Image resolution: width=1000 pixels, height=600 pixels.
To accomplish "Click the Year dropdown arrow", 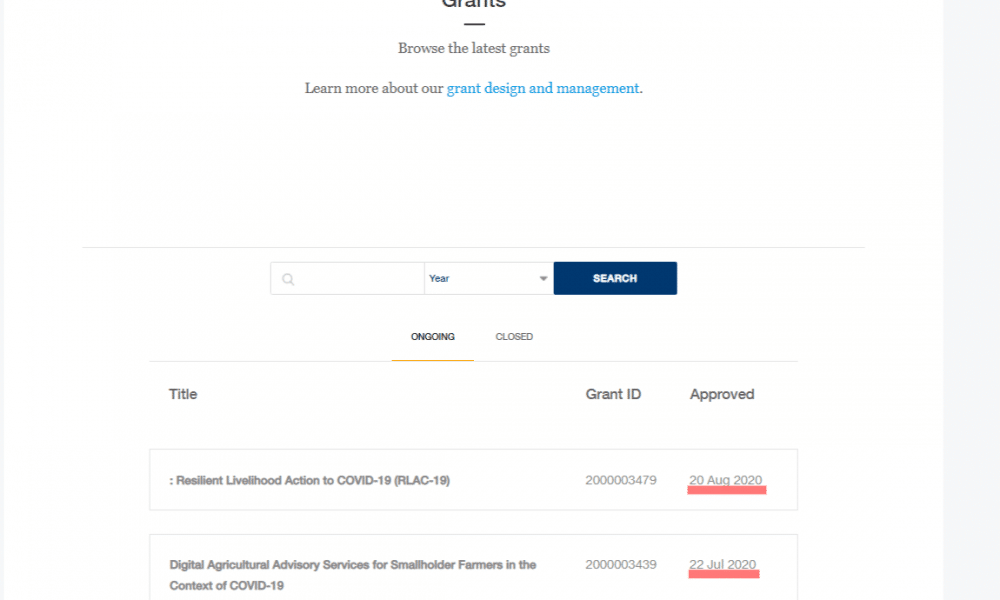I will 543,279.
